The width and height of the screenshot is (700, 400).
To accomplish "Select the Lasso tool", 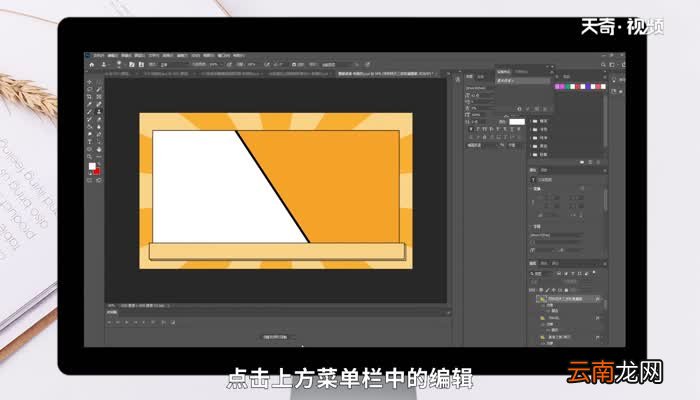I will pos(90,89).
